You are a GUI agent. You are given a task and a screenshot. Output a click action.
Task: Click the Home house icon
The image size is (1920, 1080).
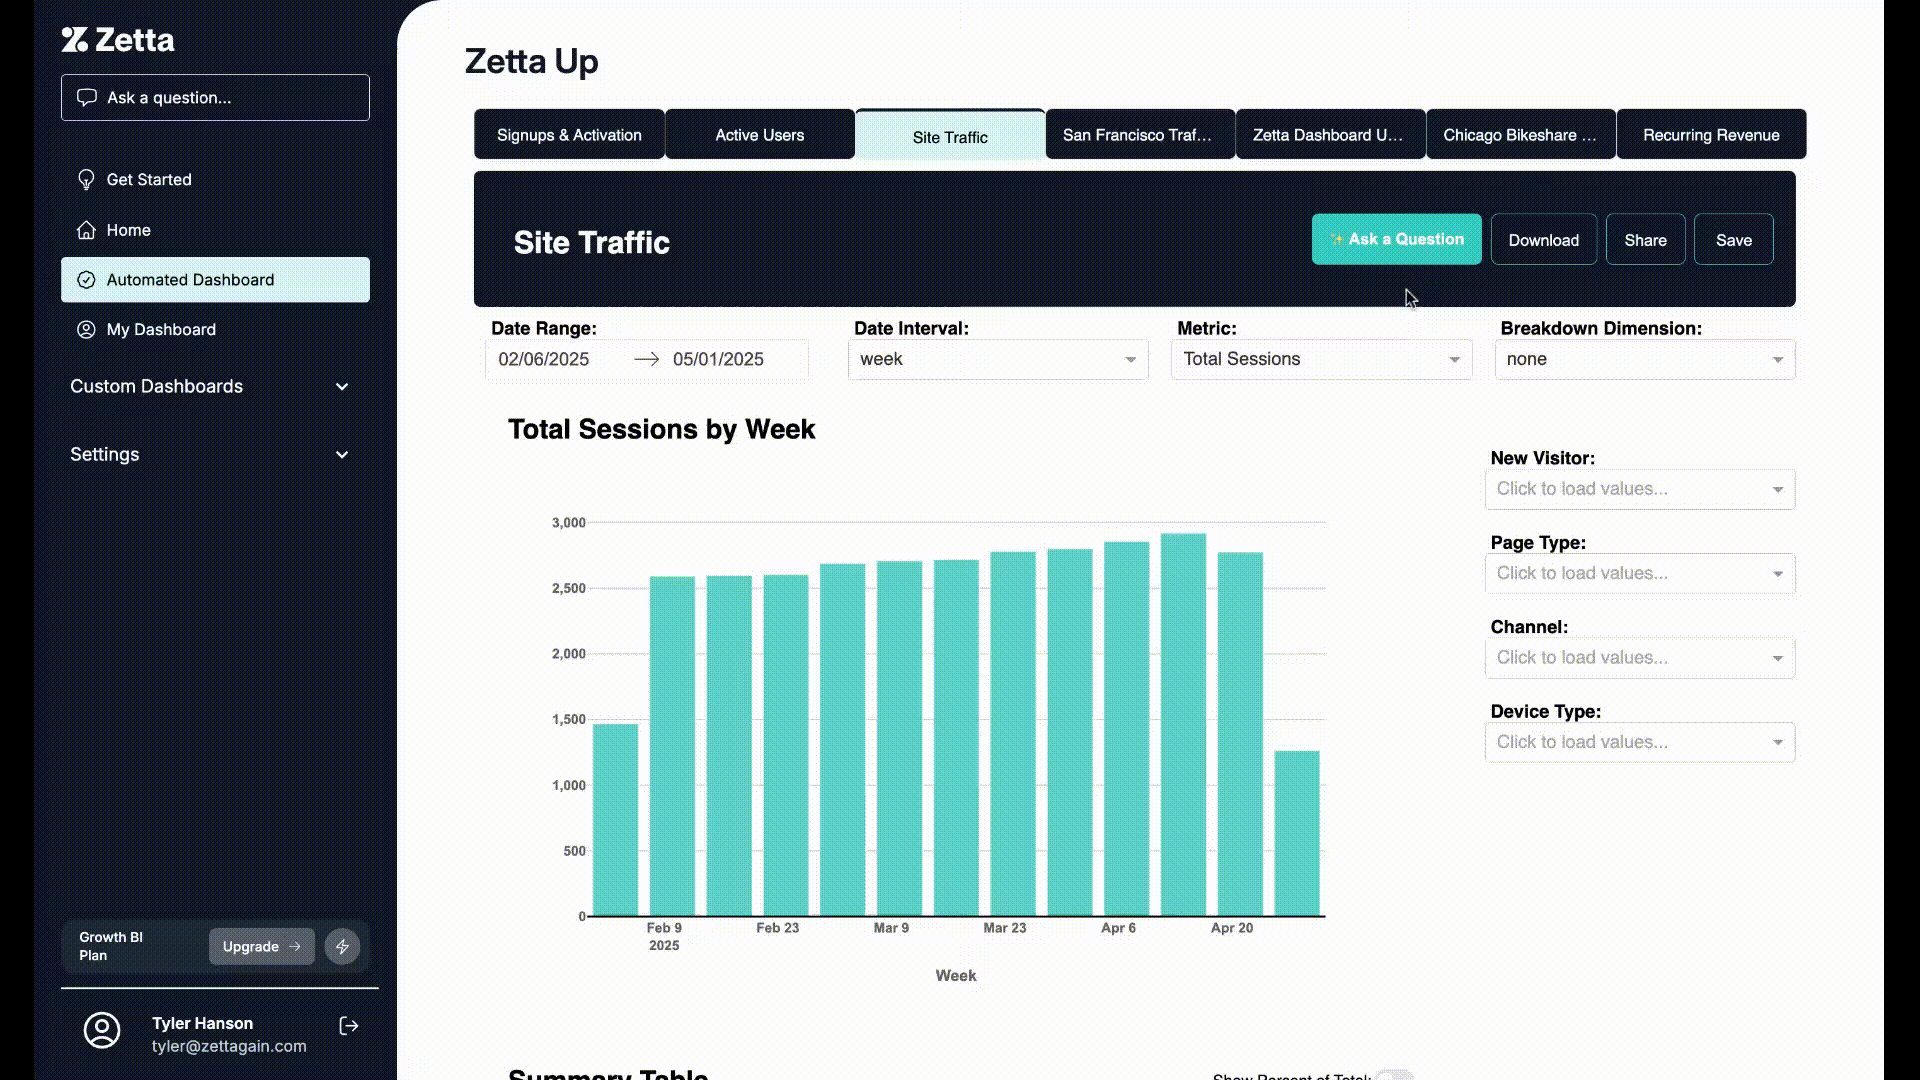click(86, 230)
